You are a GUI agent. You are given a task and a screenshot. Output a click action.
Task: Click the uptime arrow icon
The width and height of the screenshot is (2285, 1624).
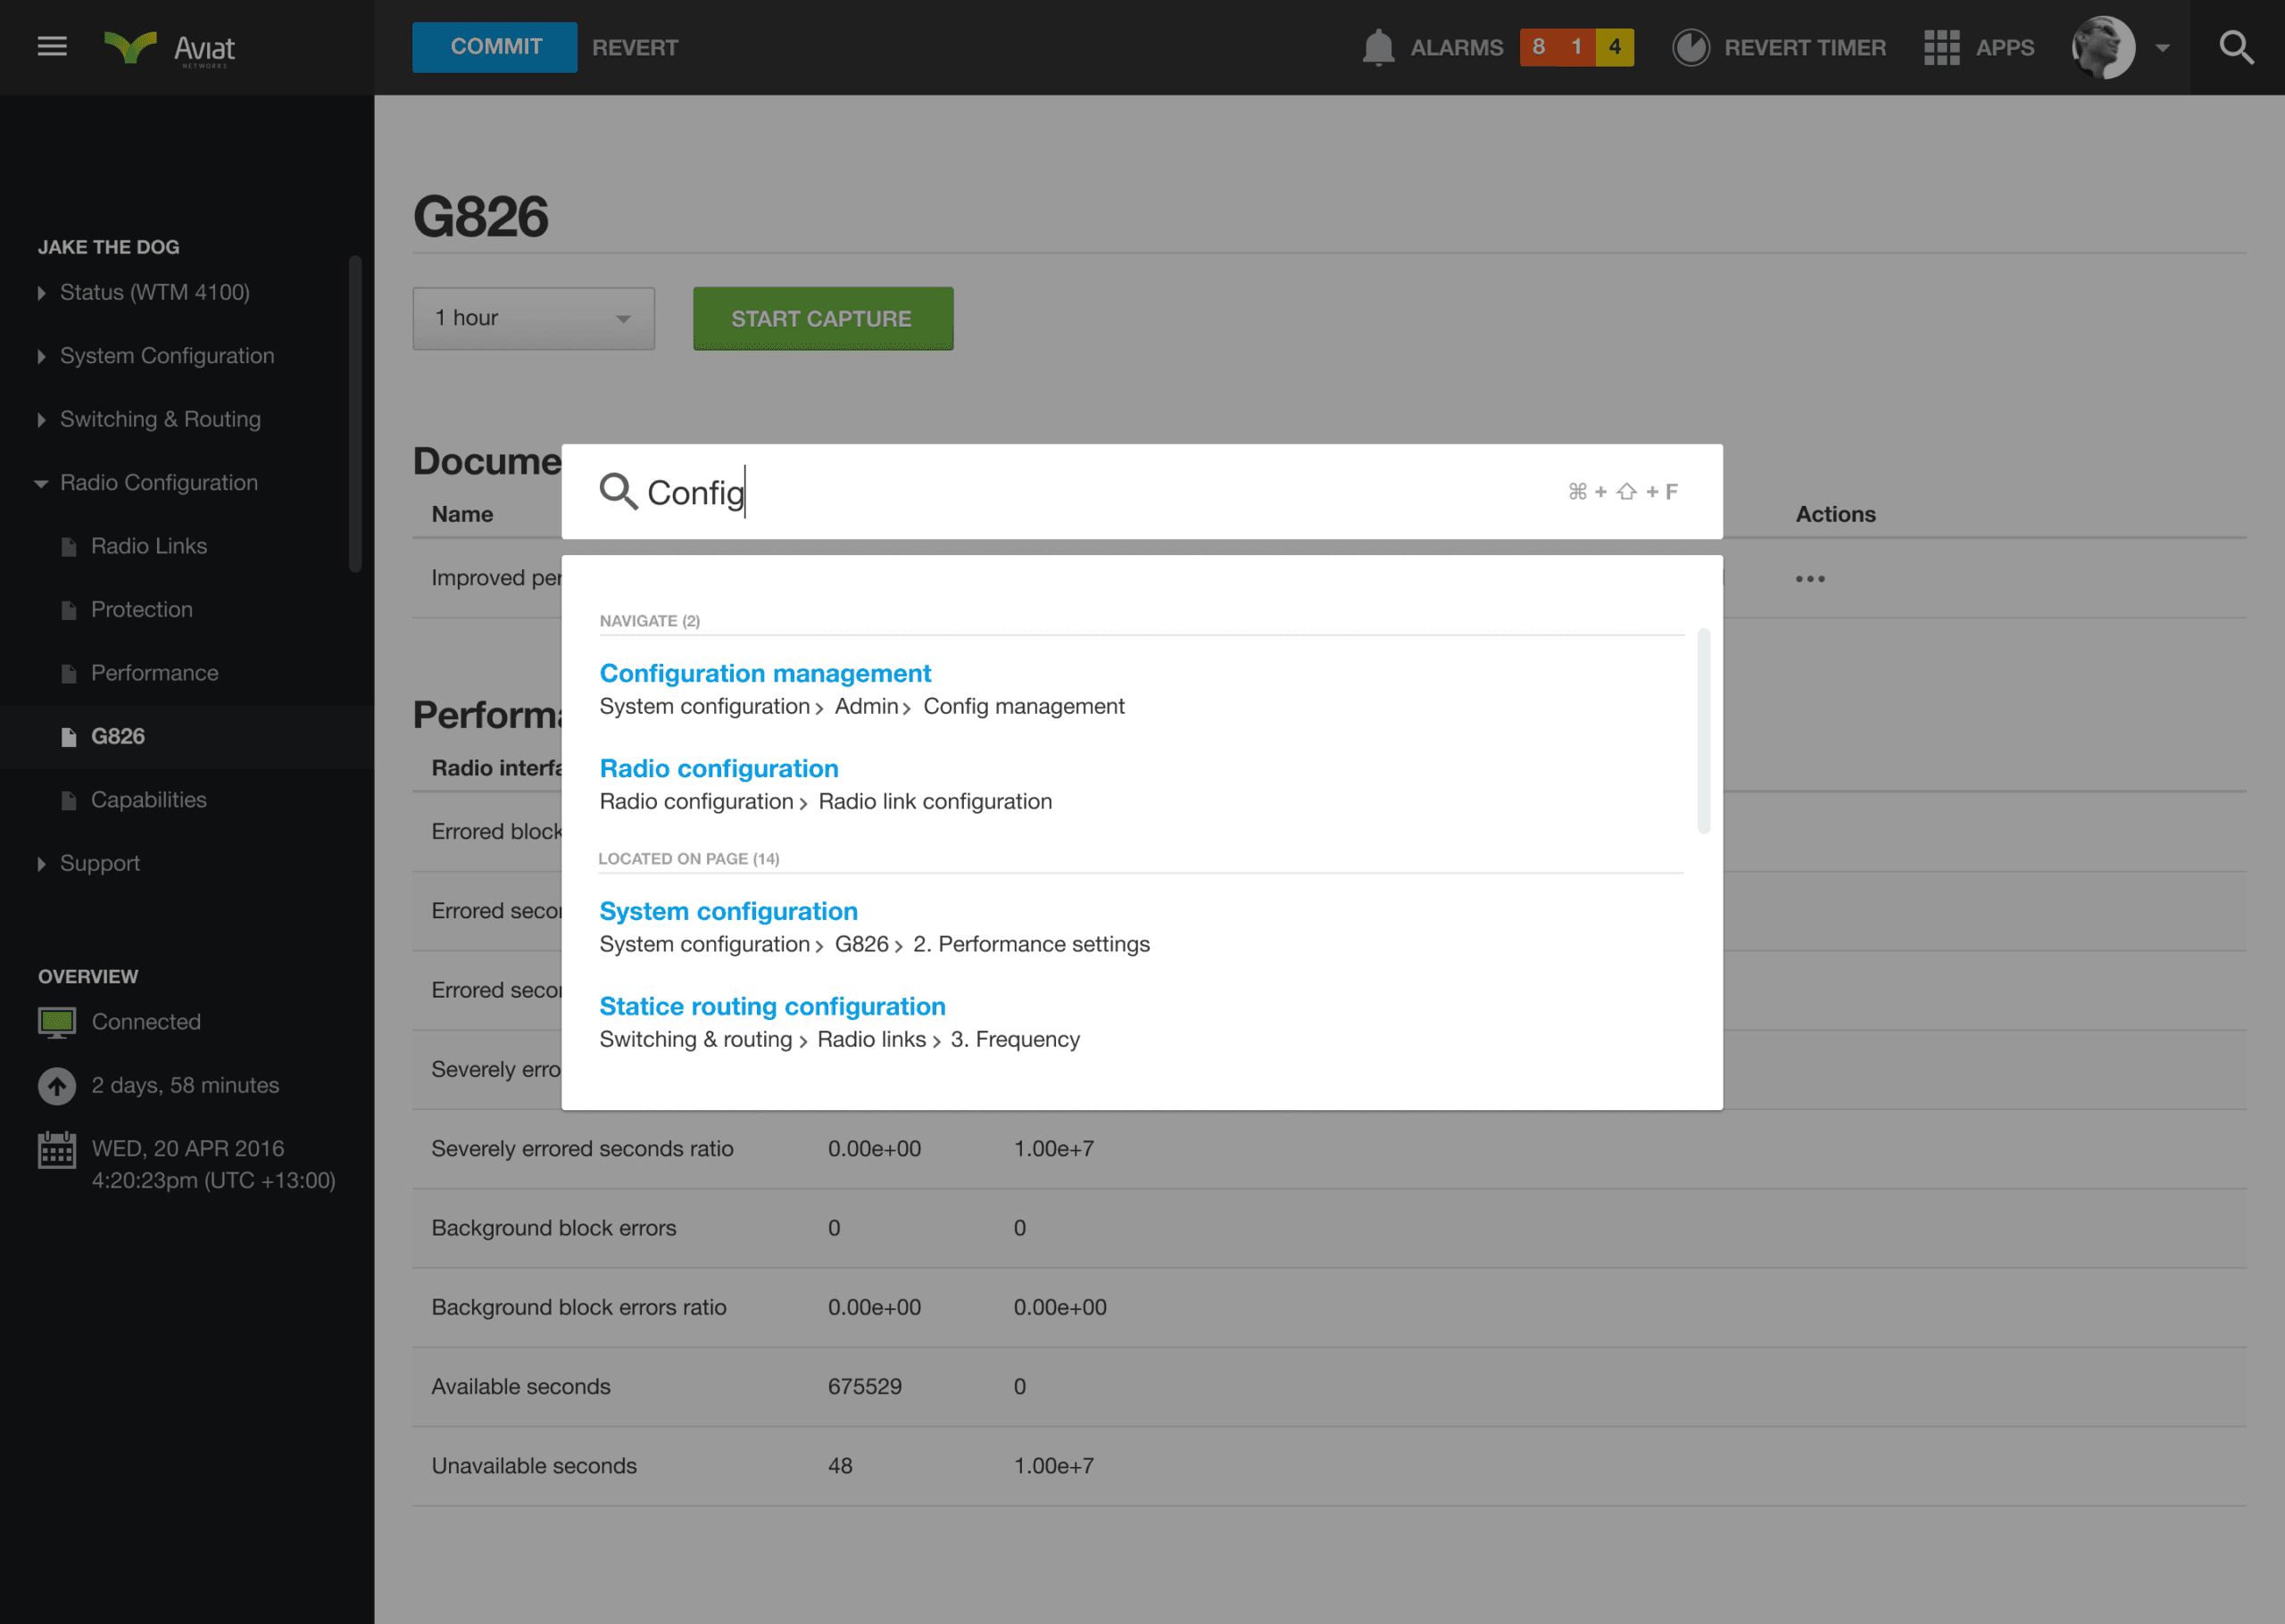click(57, 1086)
